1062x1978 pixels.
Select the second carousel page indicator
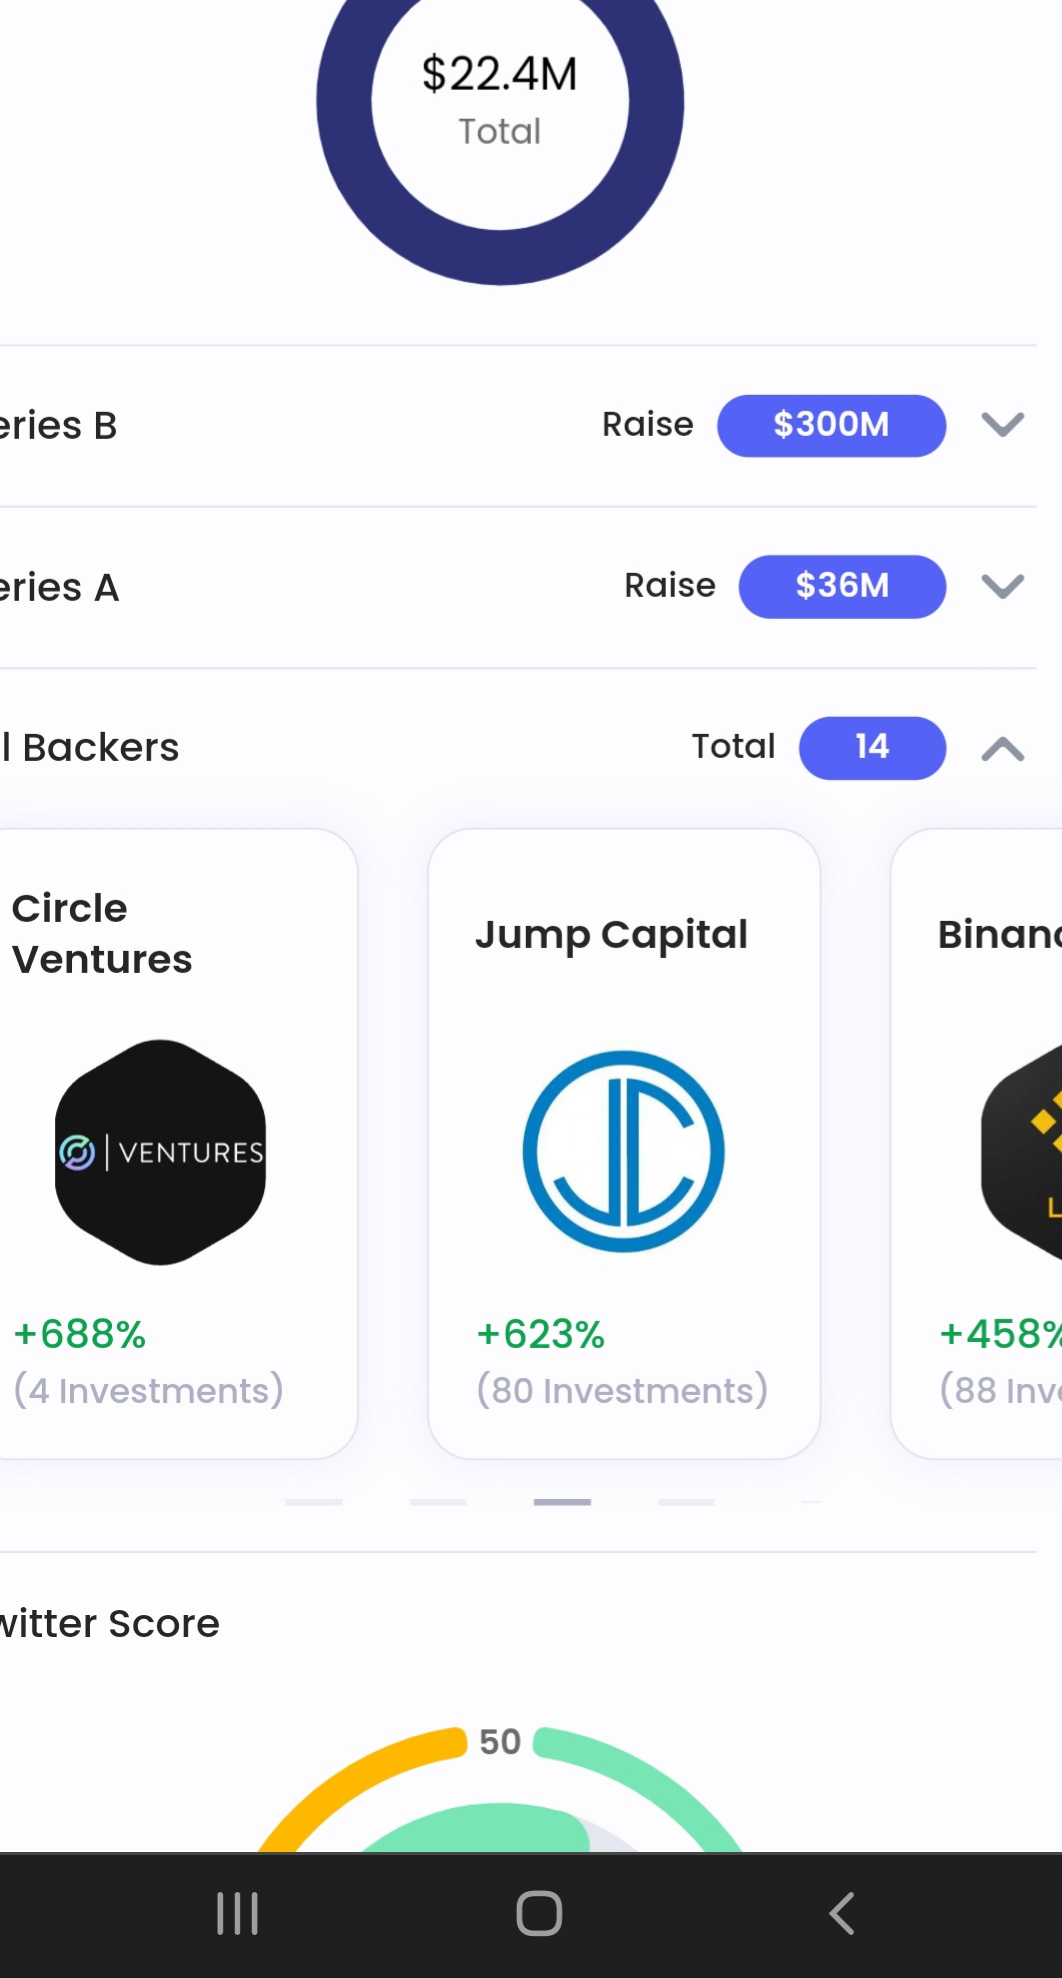click(438, 1502)
